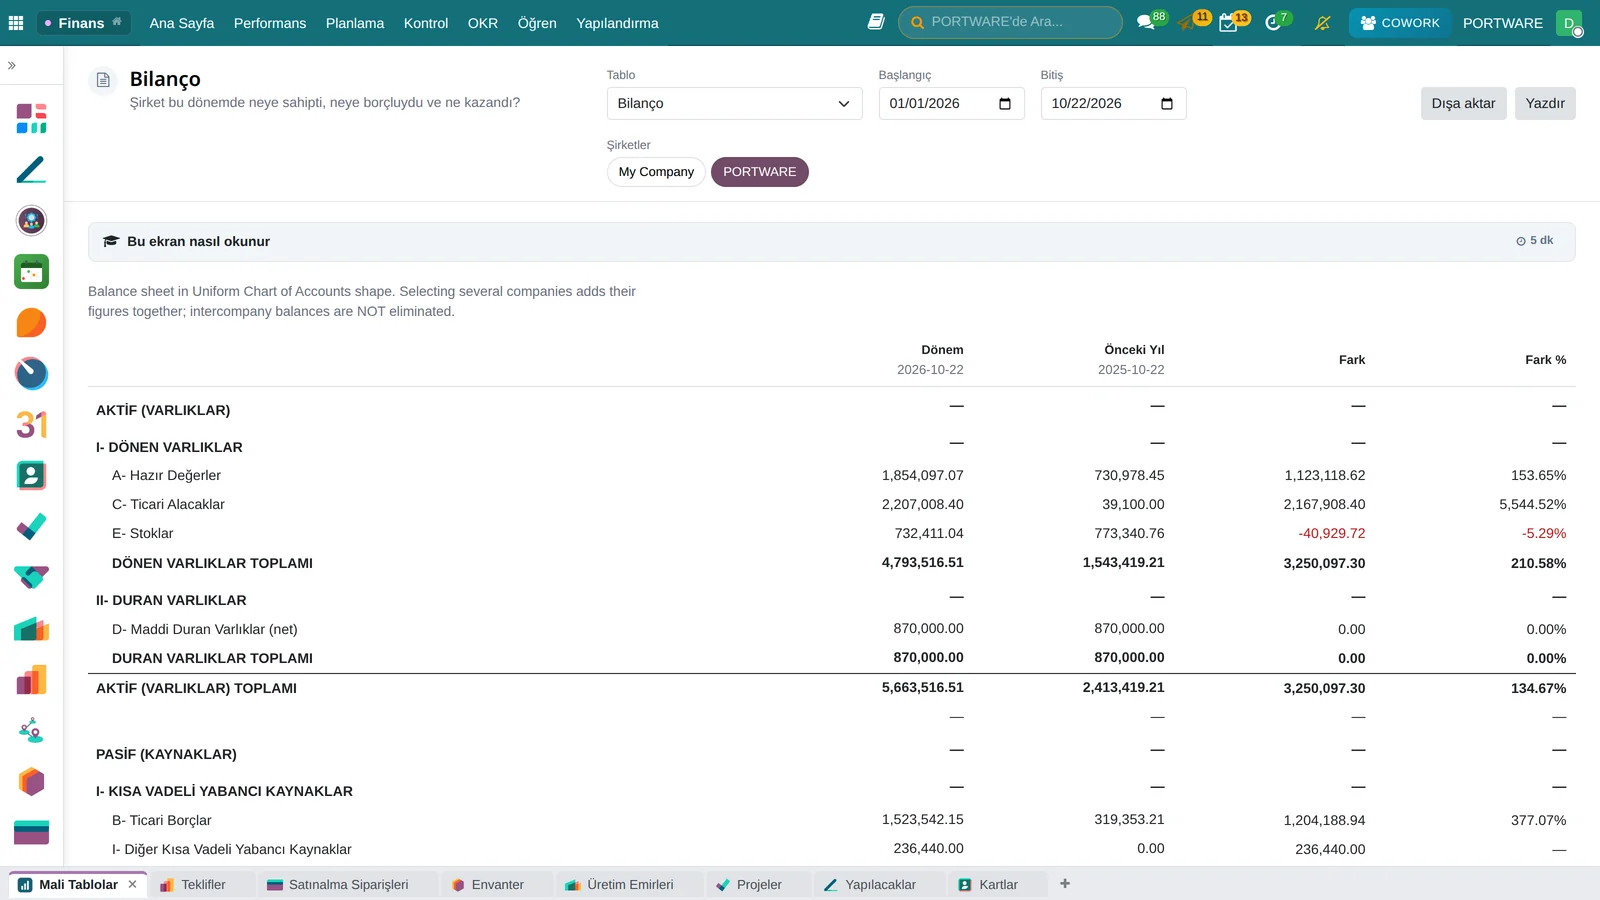Open the green calendar sidebar app icon
This screenshot has width=1600, height=900.
tap(31, 271)
